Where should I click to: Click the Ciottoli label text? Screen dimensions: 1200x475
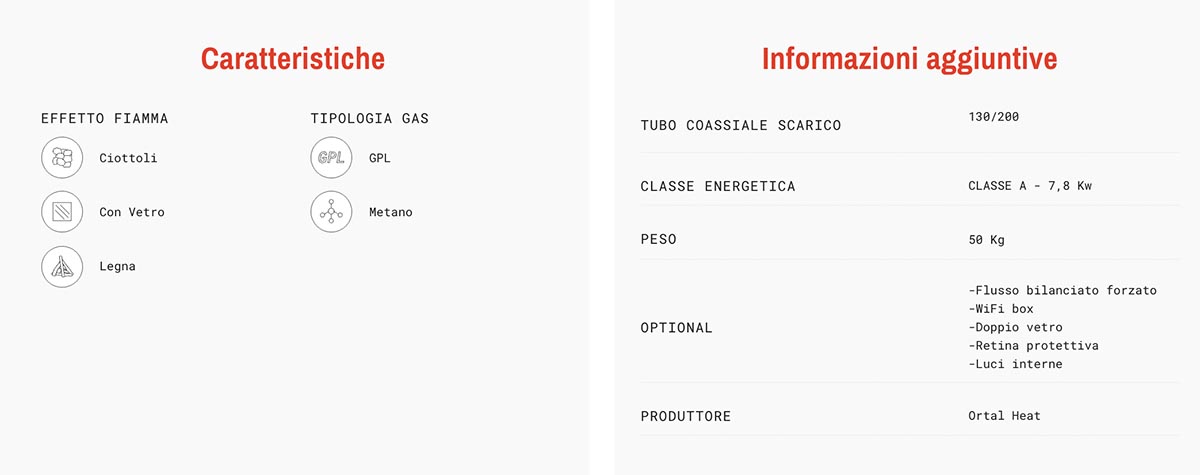click(128, 158)
